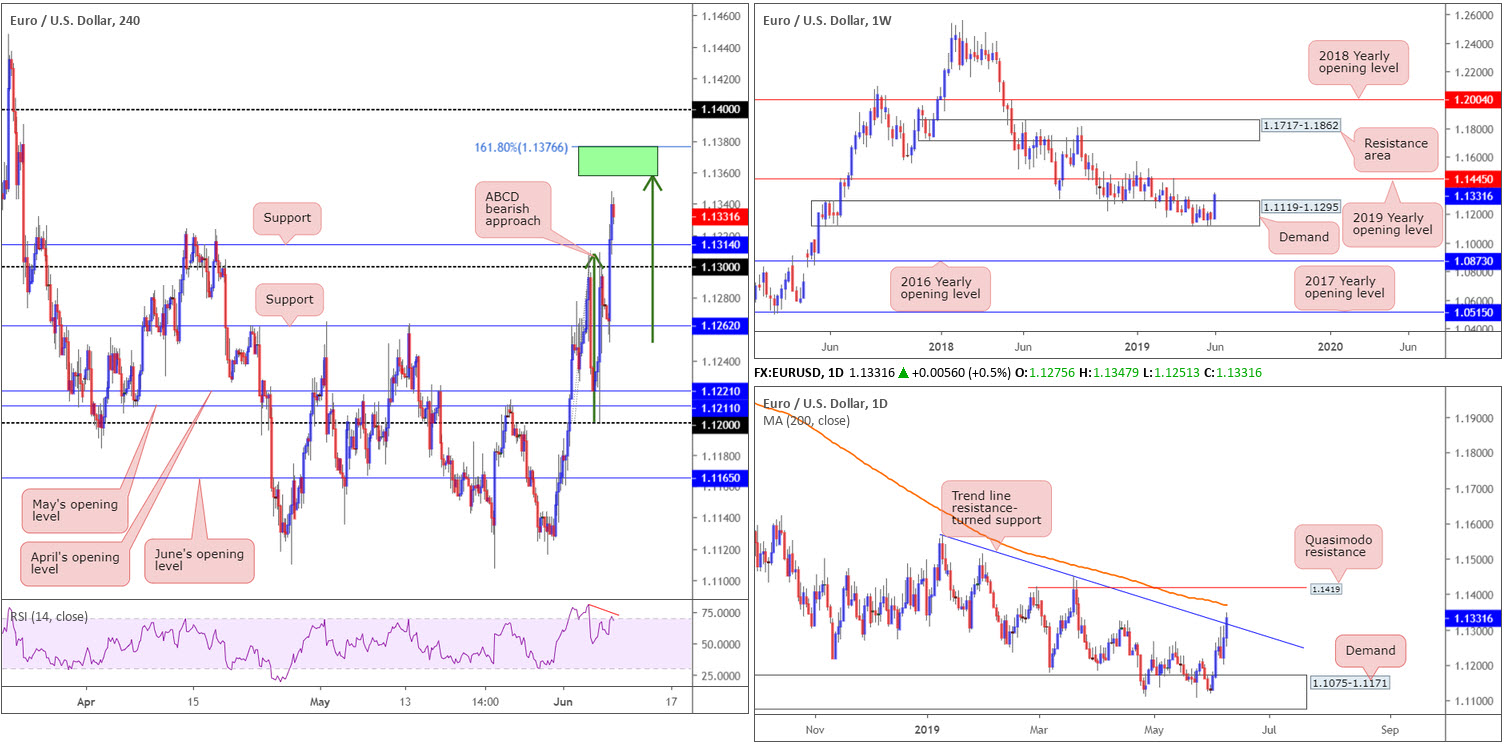This screenshot has height=746, width=1504.
Task: Click the 'Resistance area' callout
Action: (x=1397, y=148)
